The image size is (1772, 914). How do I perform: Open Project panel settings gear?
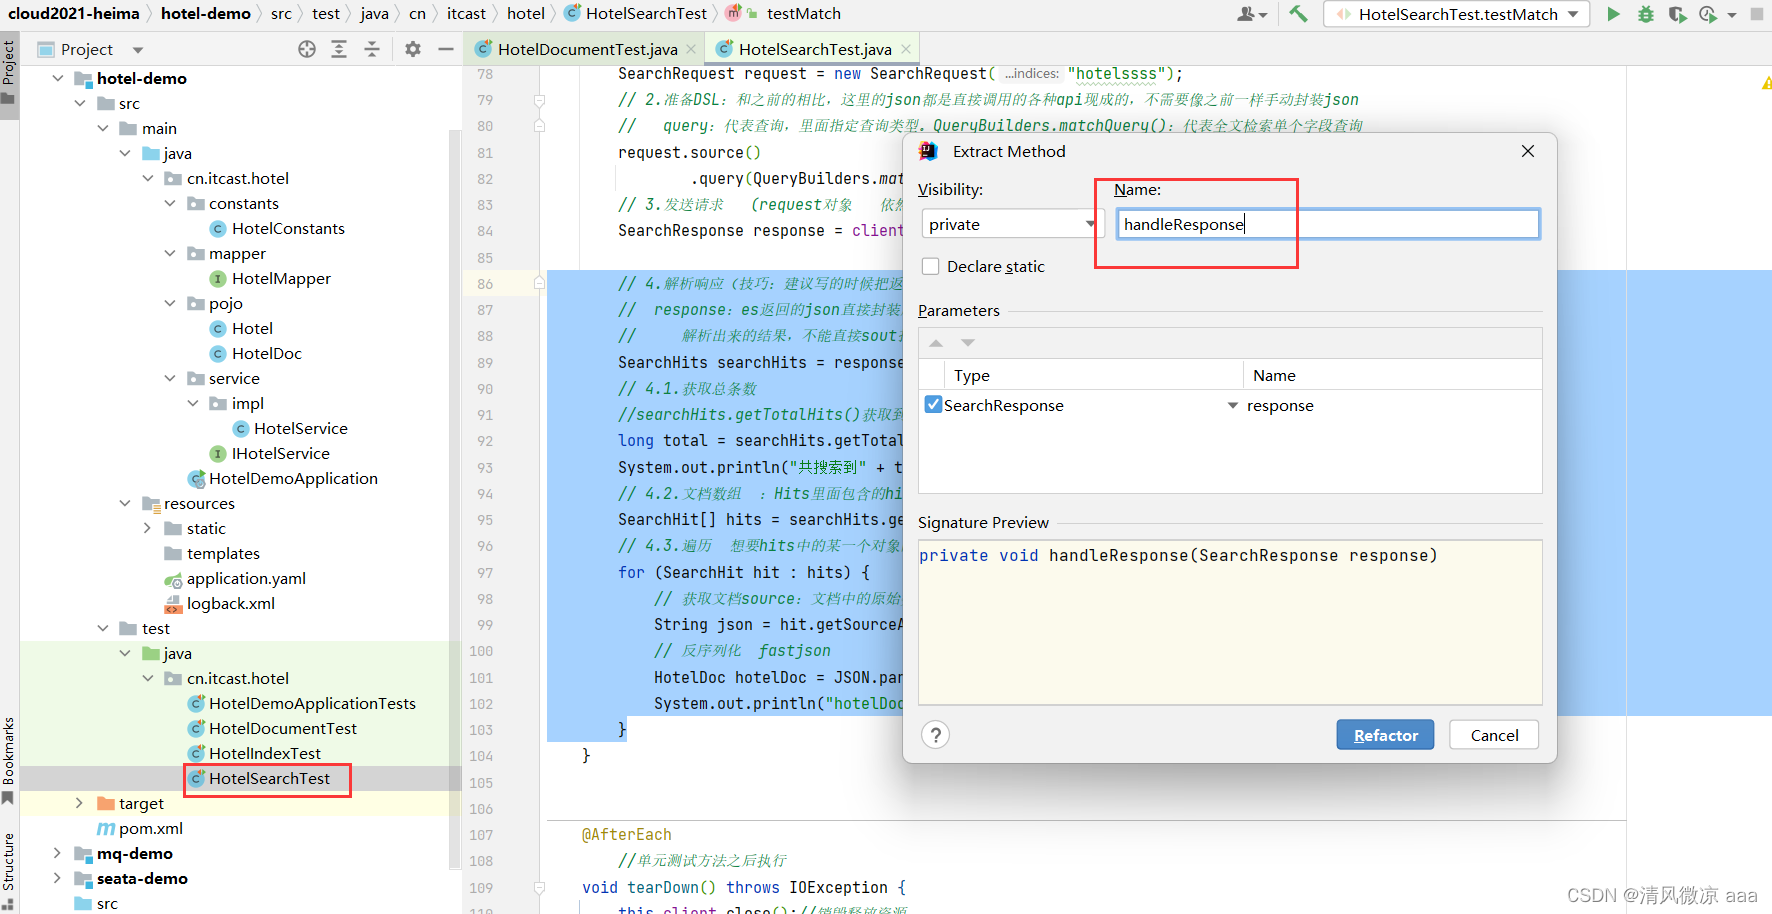(413, 49)
